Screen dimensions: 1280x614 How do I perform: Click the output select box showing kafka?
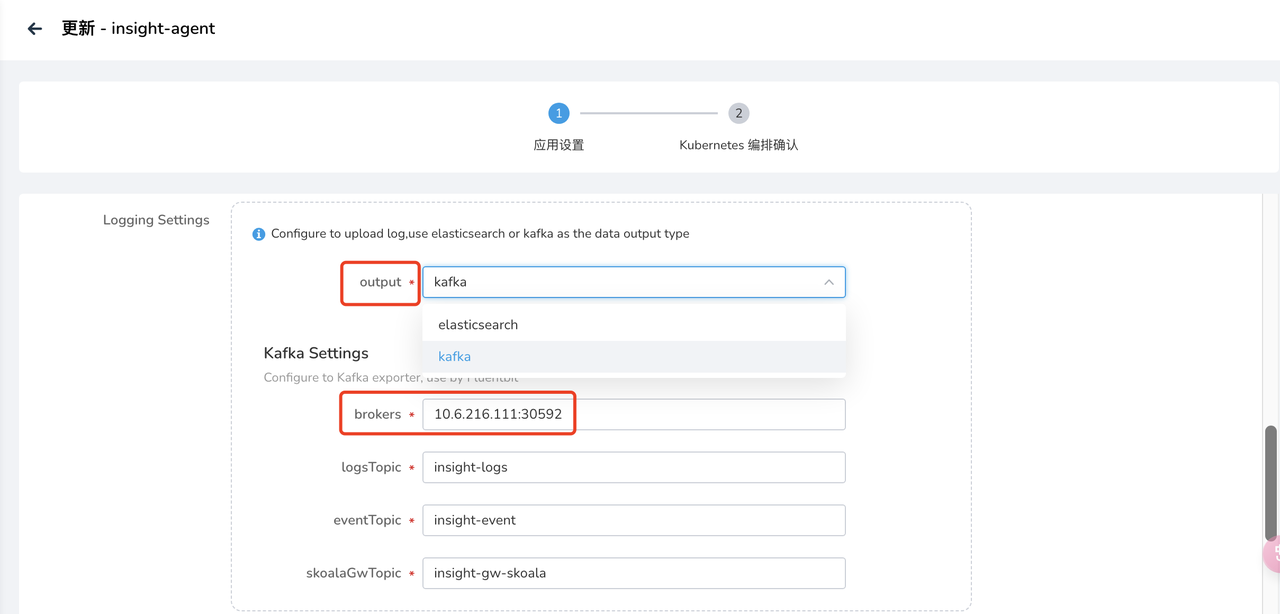click(x=620, y=282)
